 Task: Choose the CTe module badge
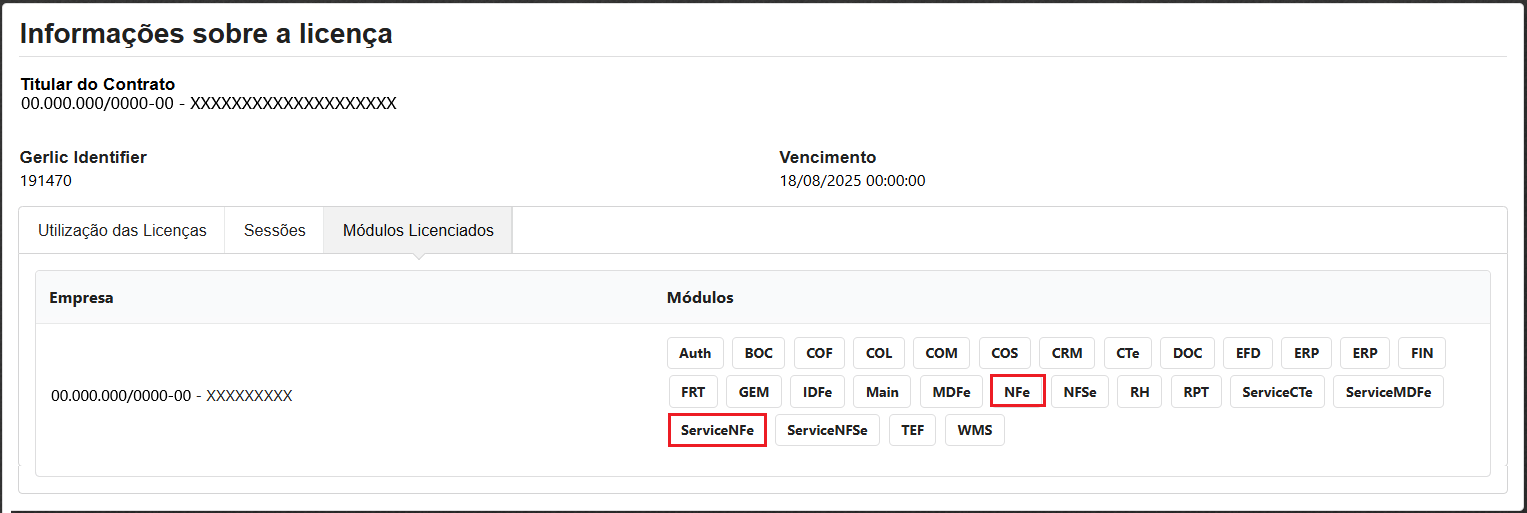1128,353
